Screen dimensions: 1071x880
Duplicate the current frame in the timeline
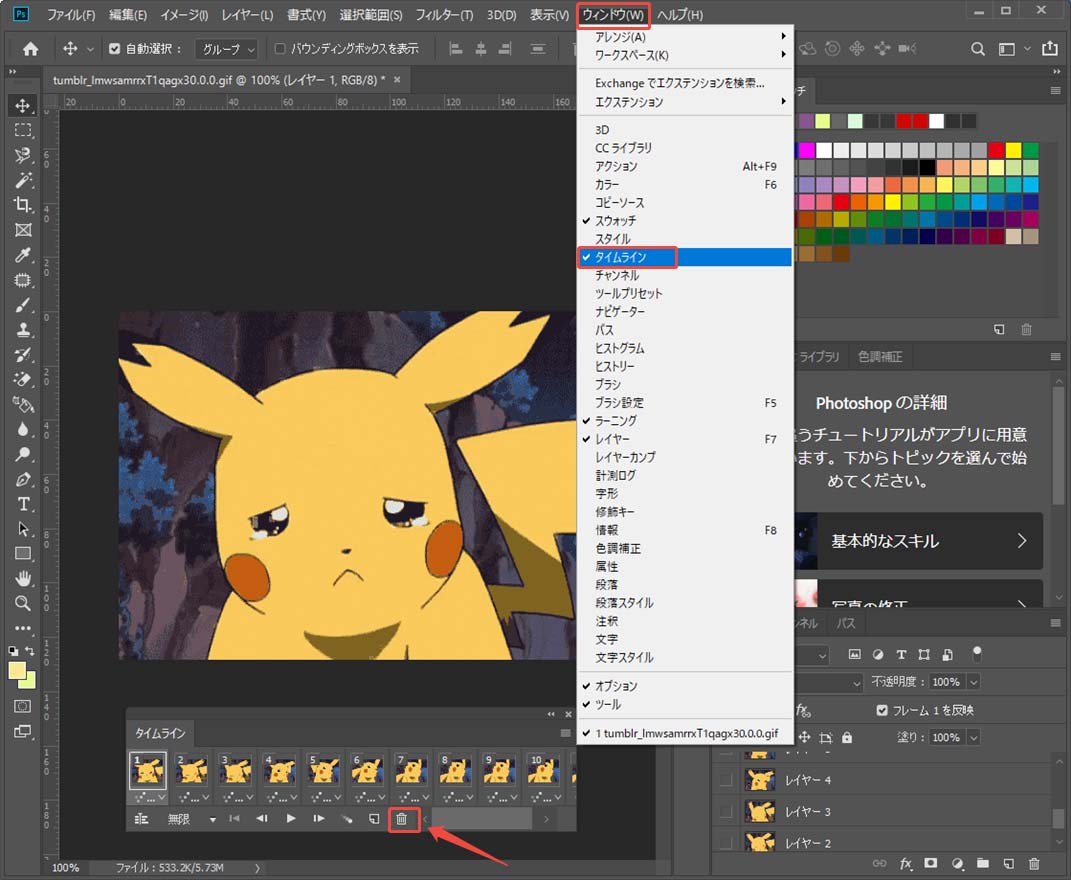coord(373,818)
